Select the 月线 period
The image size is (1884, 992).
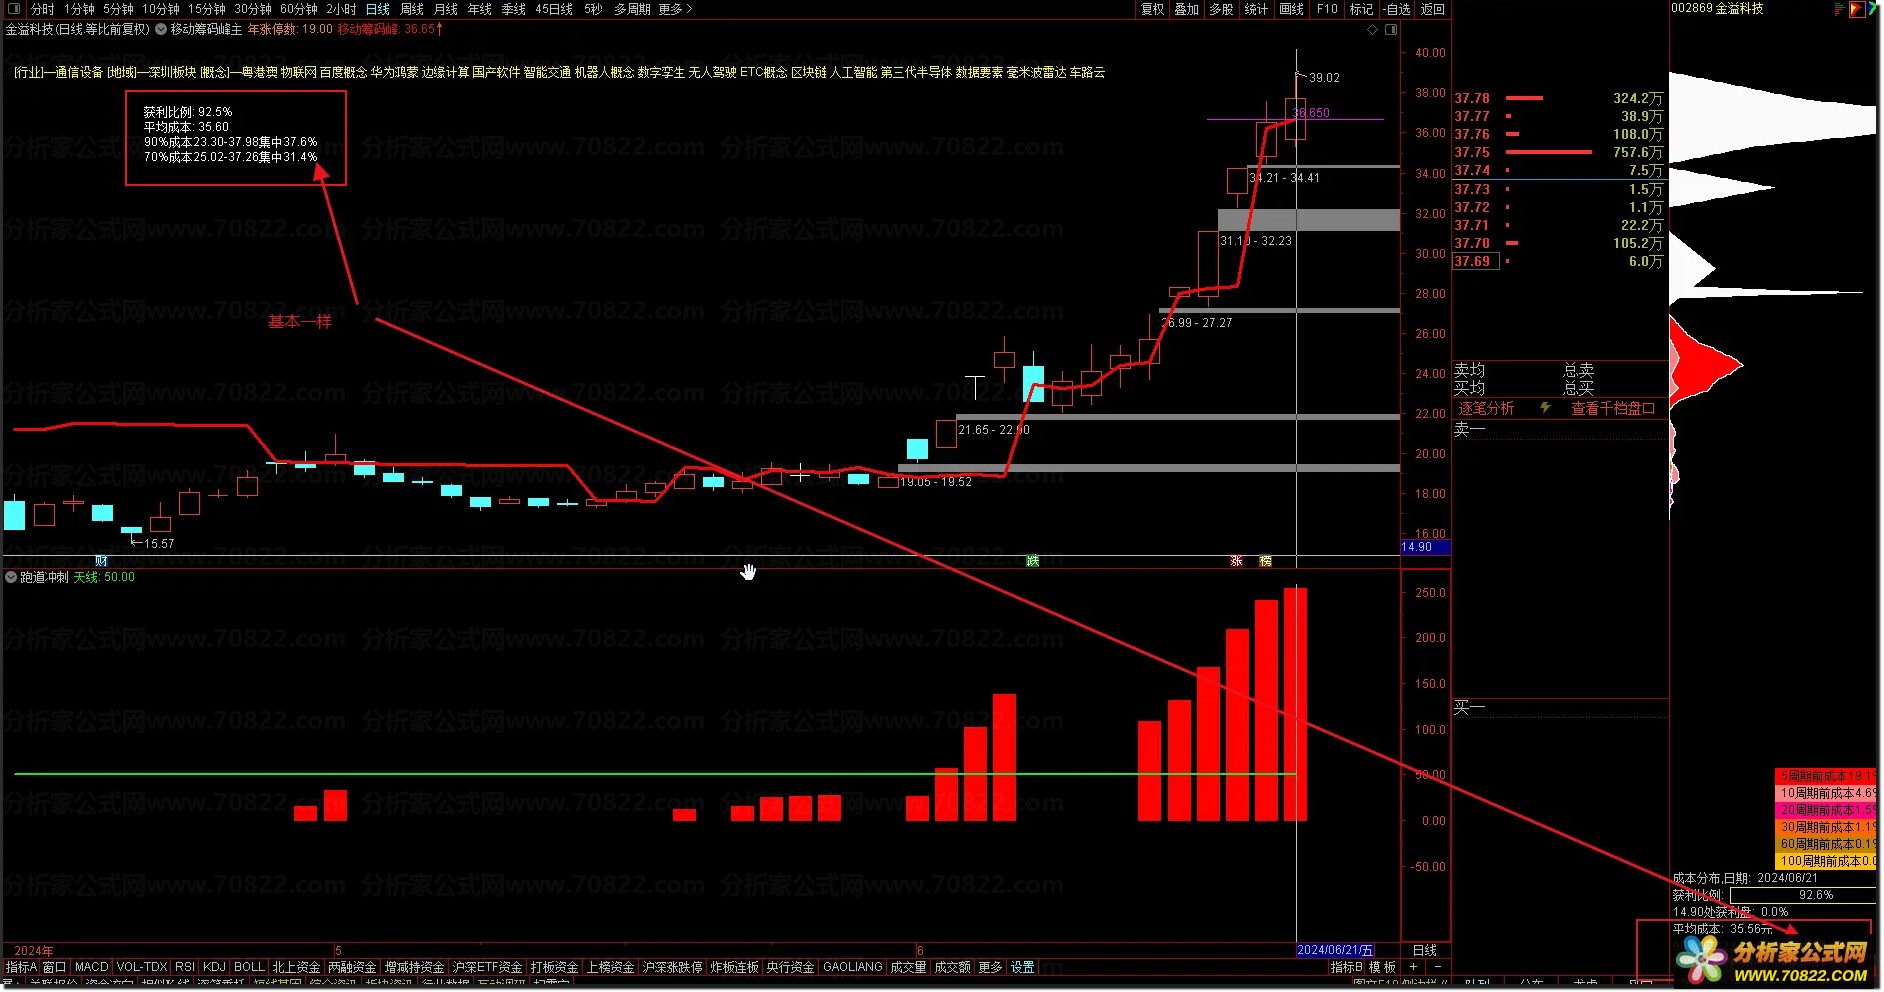(446, 9)
